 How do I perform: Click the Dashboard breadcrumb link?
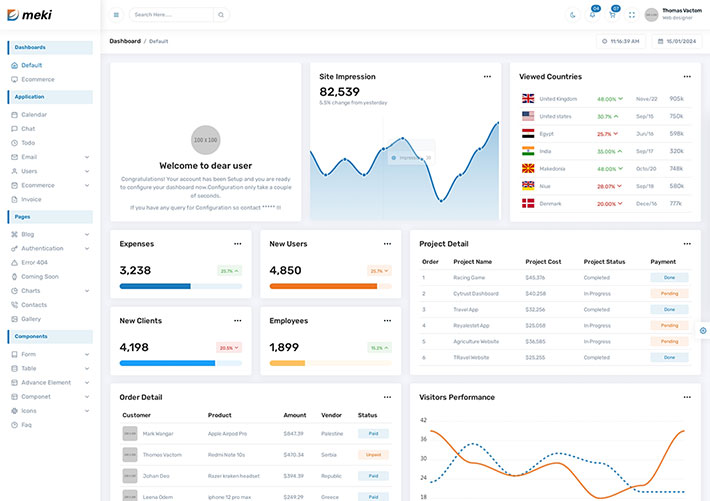coord(125,41)
